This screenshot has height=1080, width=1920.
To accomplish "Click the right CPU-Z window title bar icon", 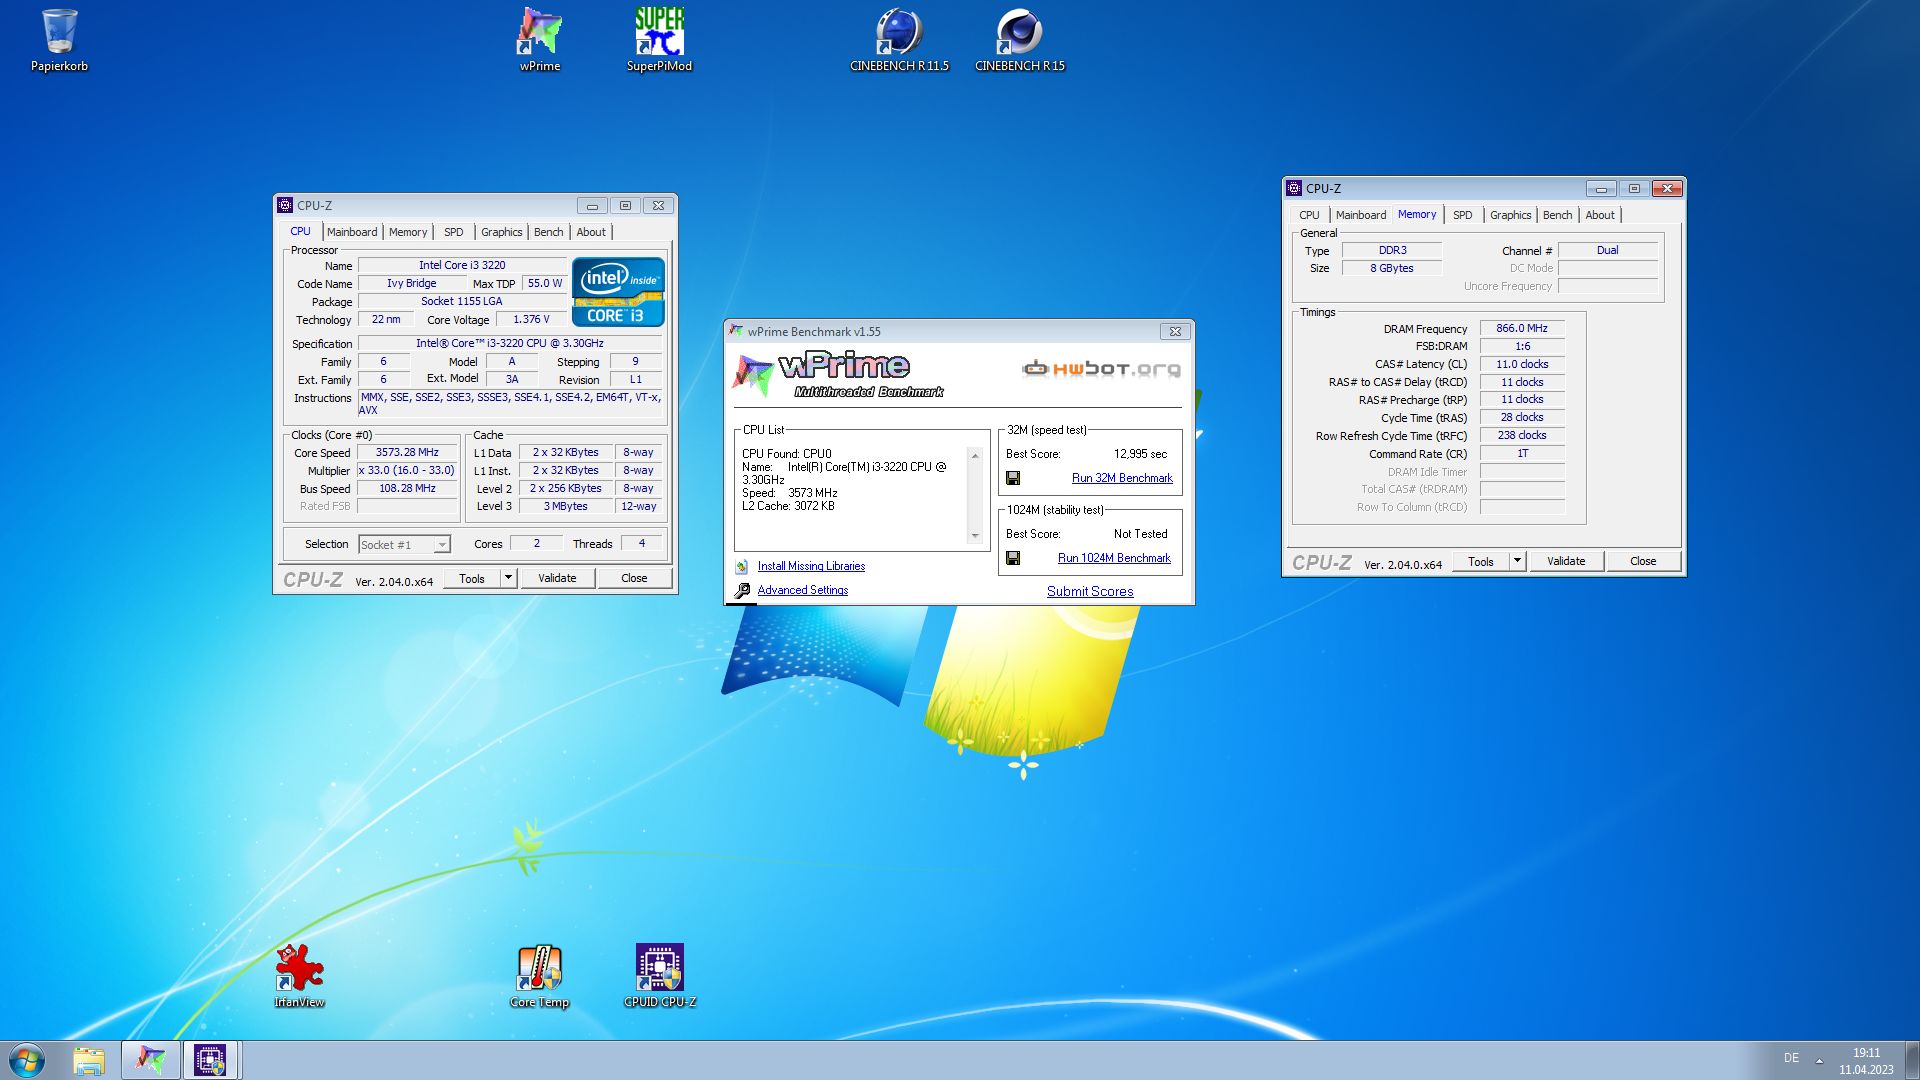I will click(x=1294, y=188).
